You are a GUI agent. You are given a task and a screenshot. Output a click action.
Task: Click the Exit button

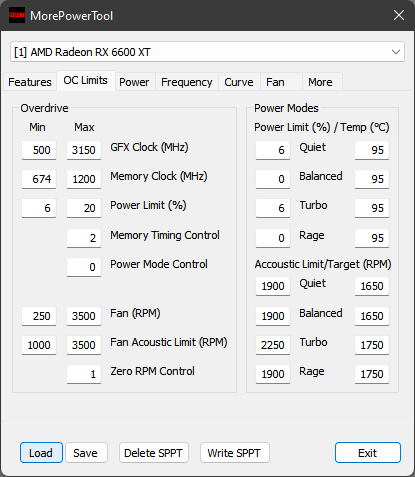[x=368, y=453]
